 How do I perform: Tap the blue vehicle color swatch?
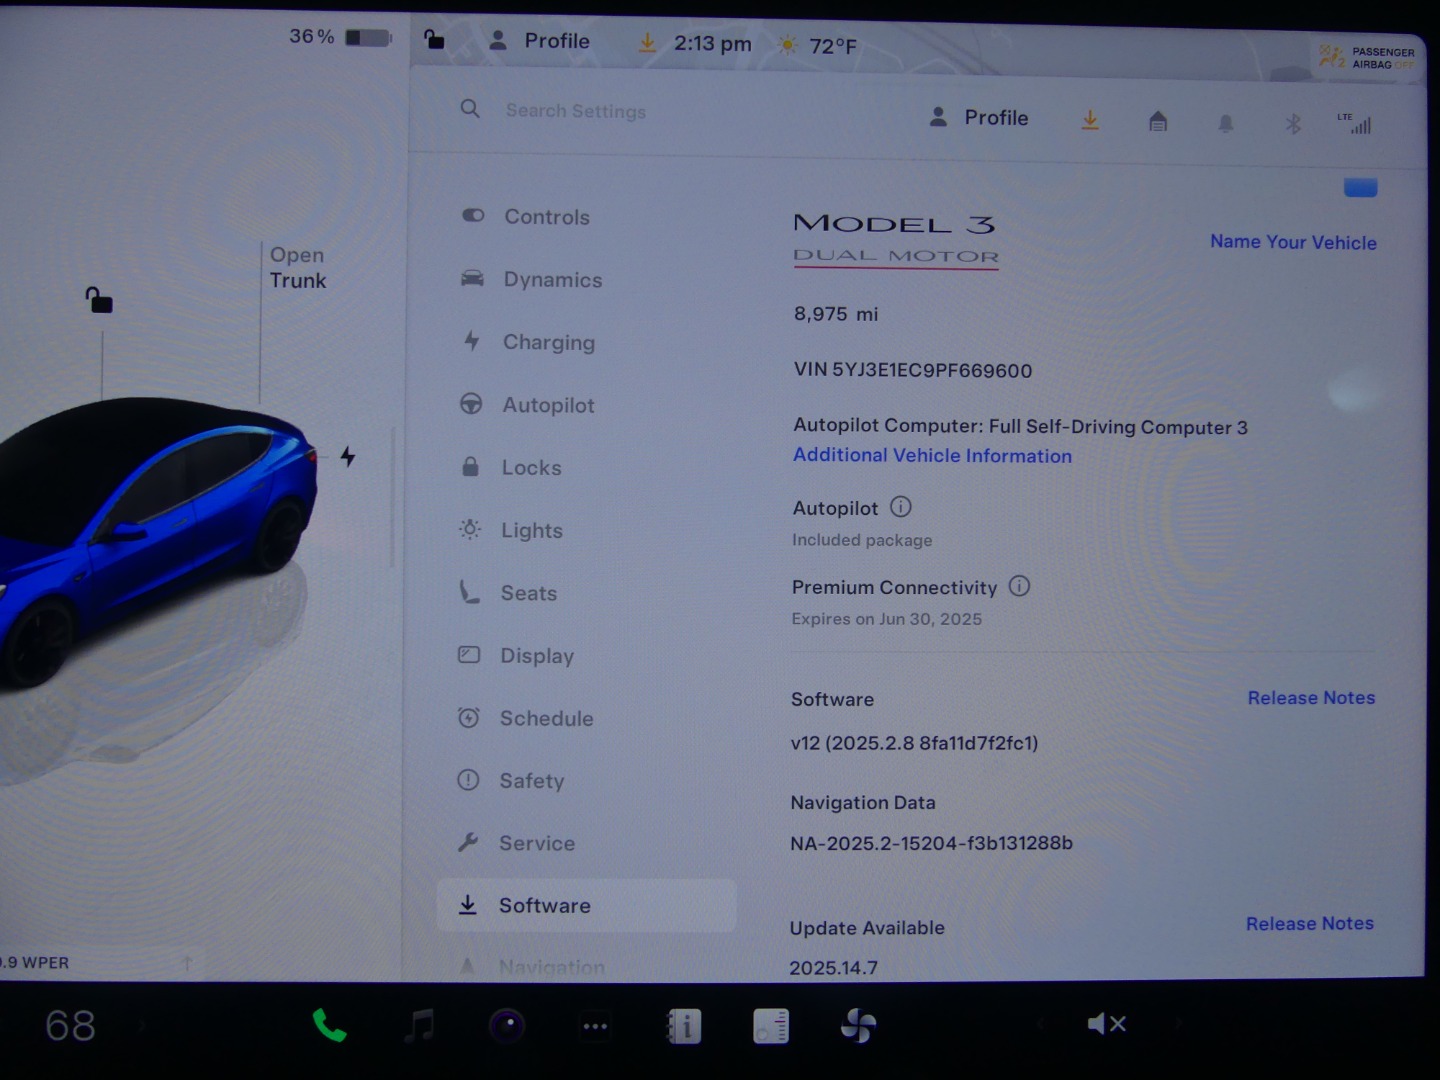1360,187
